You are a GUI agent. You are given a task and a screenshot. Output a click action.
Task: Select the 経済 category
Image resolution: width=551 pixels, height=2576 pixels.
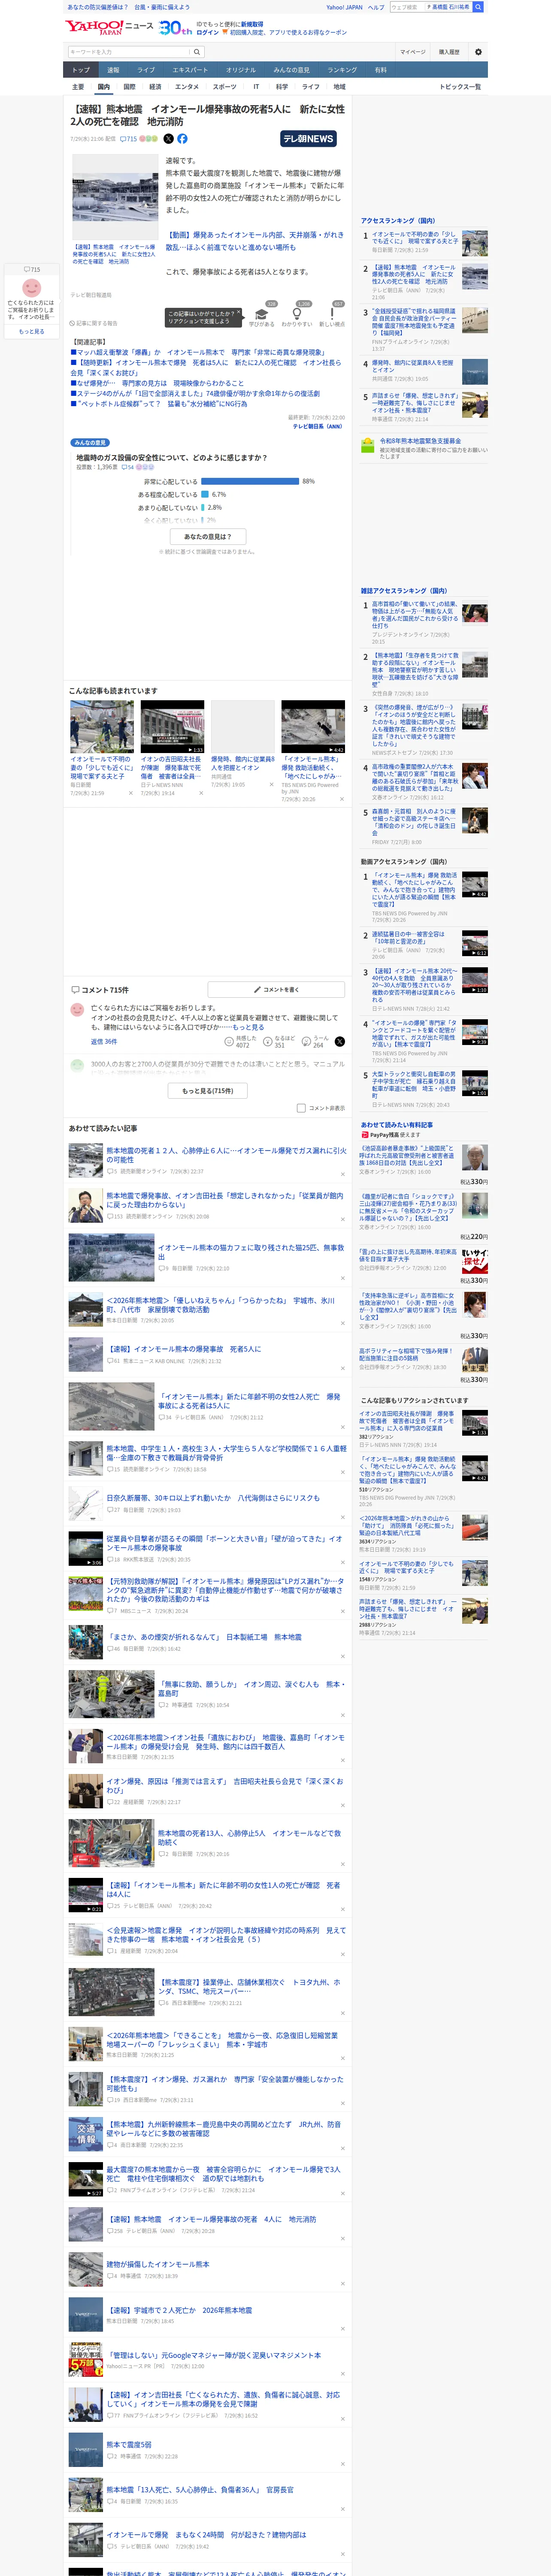(x=155, y=87)
